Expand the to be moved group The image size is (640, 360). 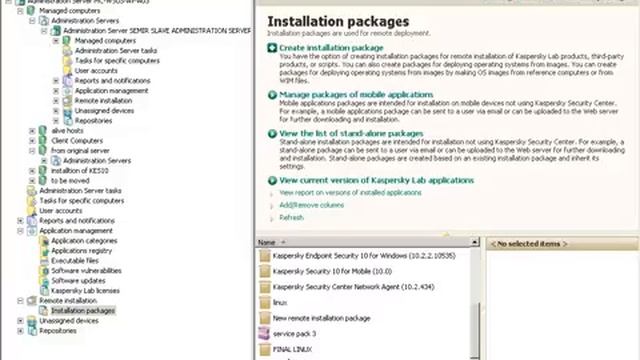coord(32,180)
